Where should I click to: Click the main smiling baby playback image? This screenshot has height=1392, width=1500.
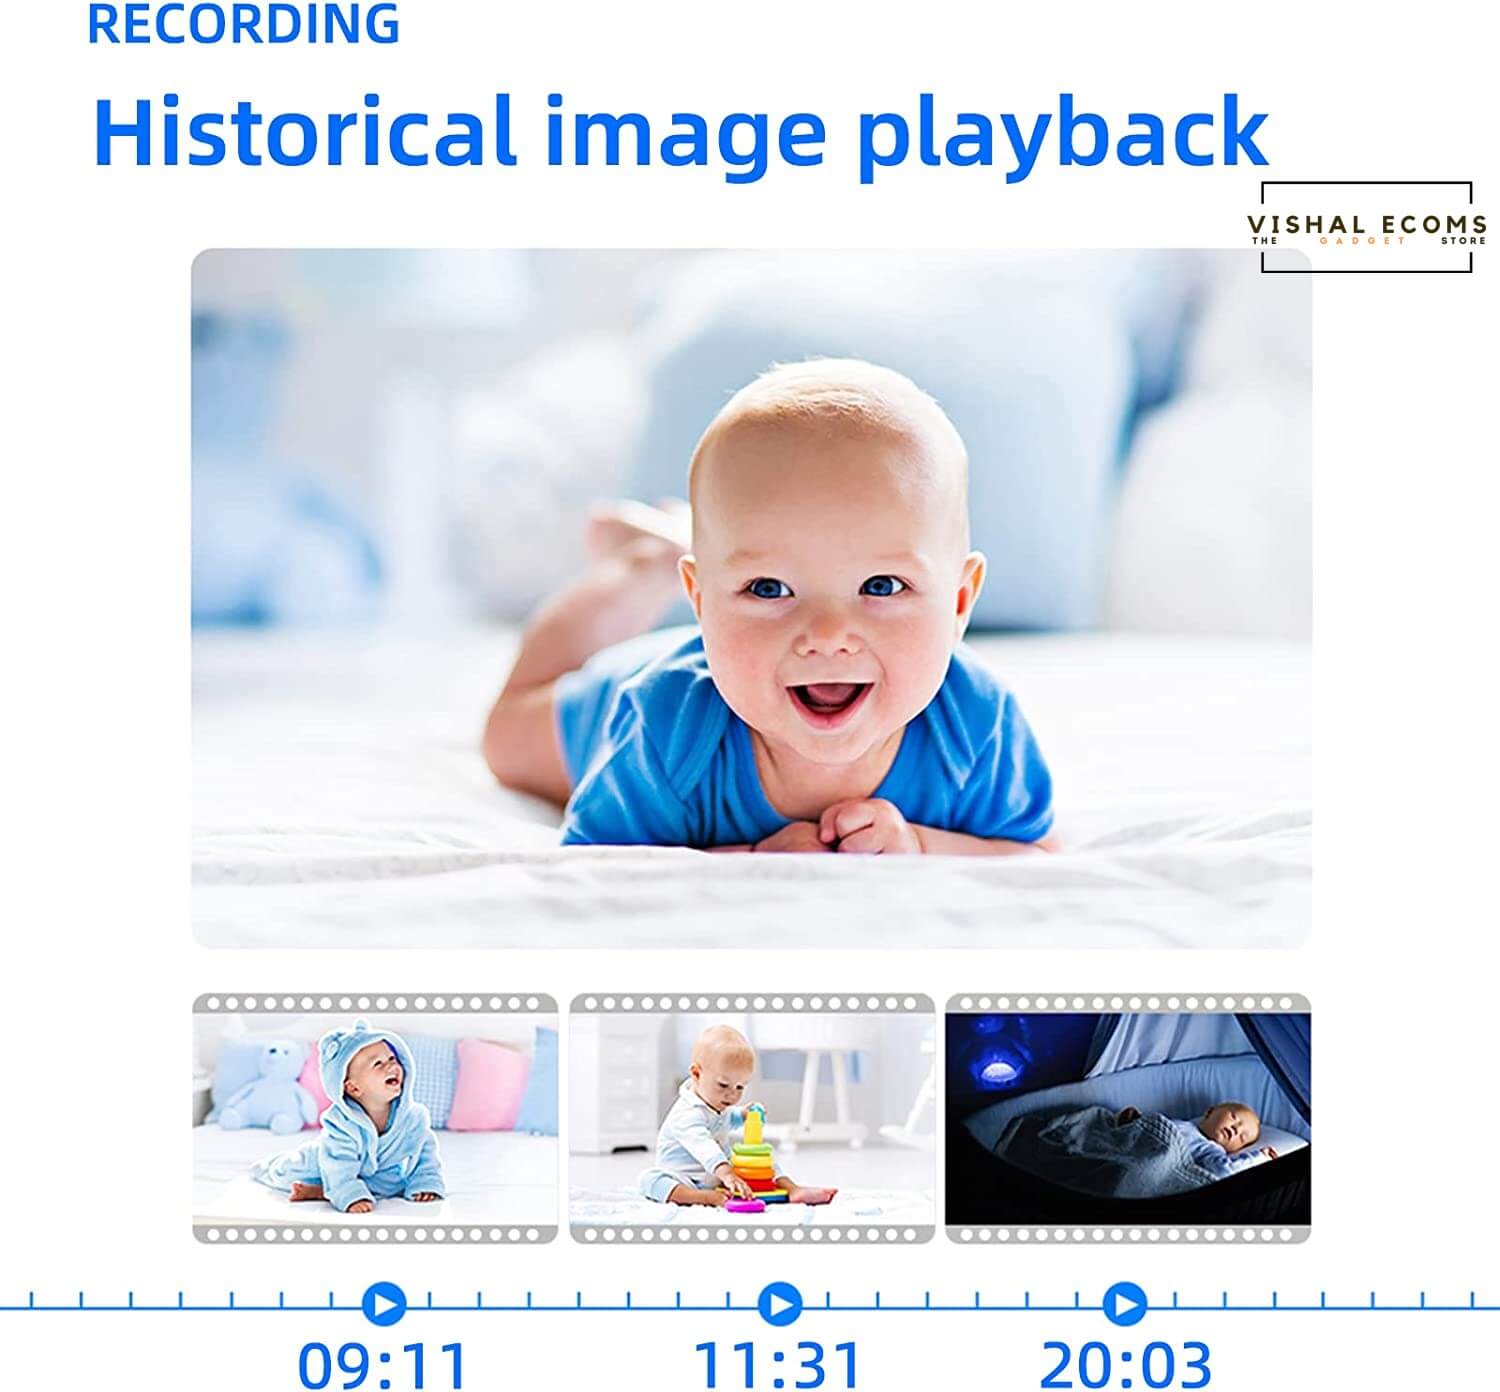click(x=750, y=598)
